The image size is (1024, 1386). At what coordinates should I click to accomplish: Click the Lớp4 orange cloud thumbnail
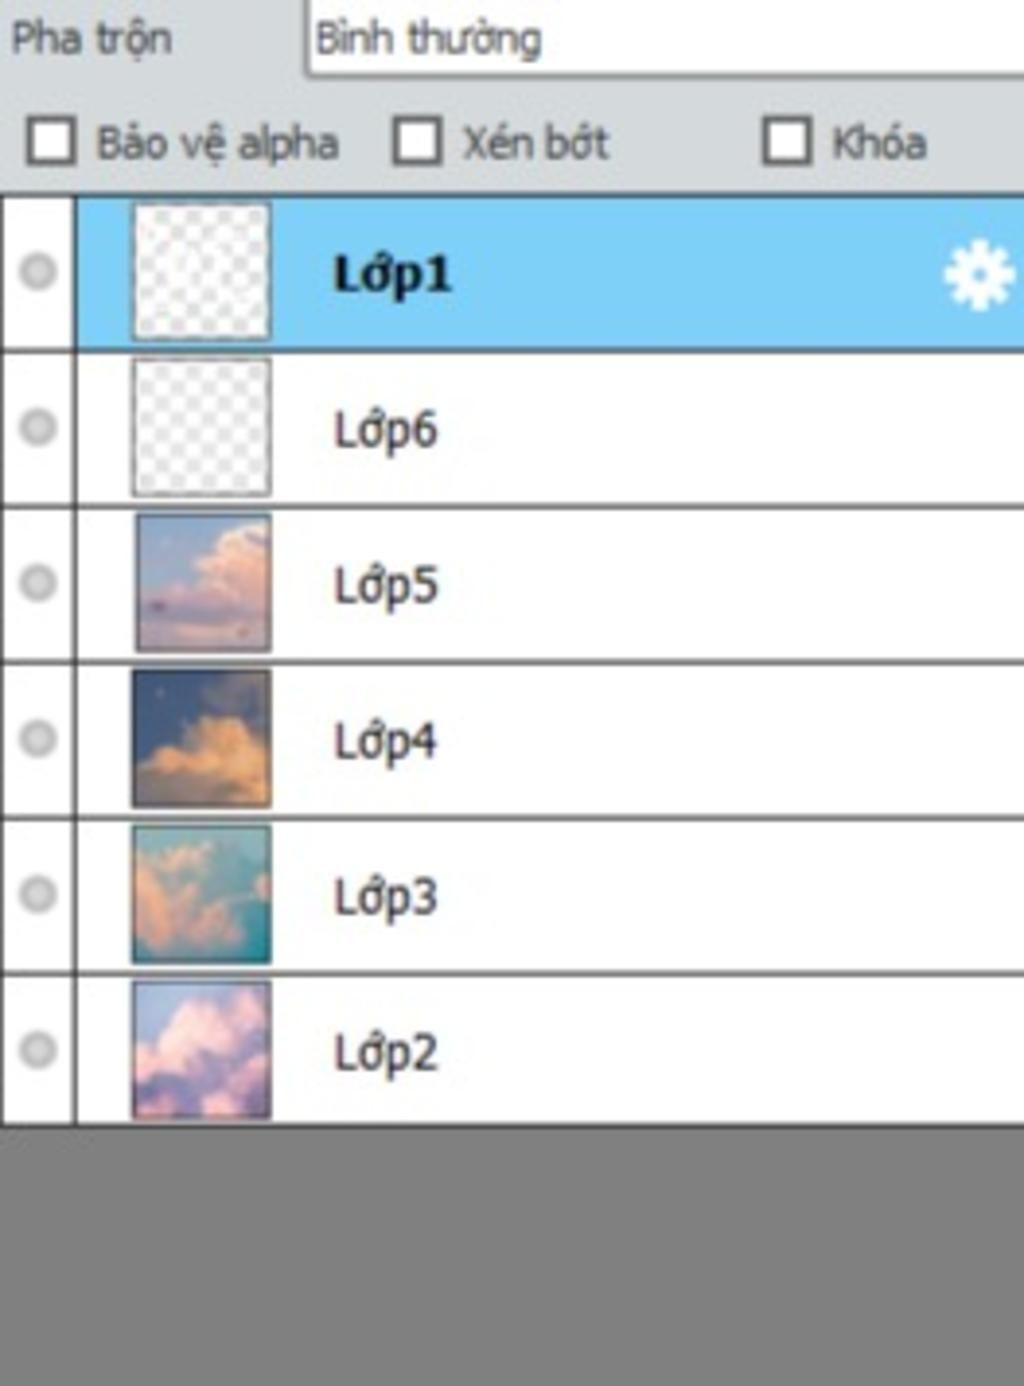click(x=201, y=739)
